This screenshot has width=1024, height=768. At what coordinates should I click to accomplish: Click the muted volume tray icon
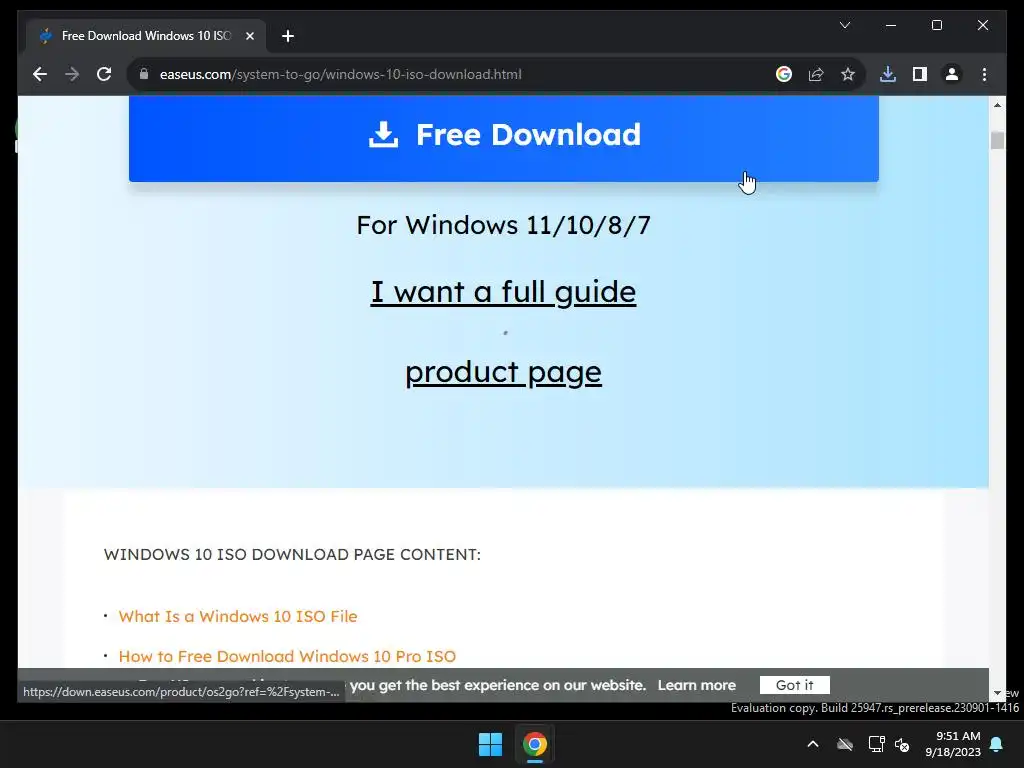click(902, 744)
